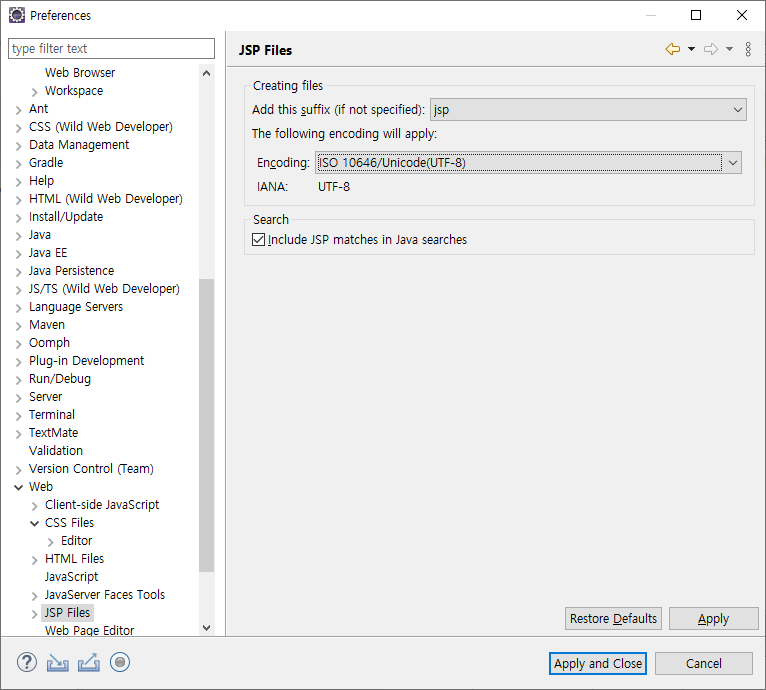Click the Export preferences icon
Screen dimensions: 766x690
pos(89,663)
